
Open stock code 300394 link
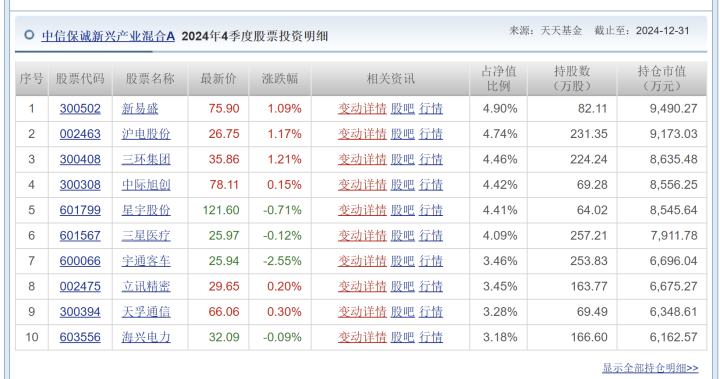pos(80,312)
